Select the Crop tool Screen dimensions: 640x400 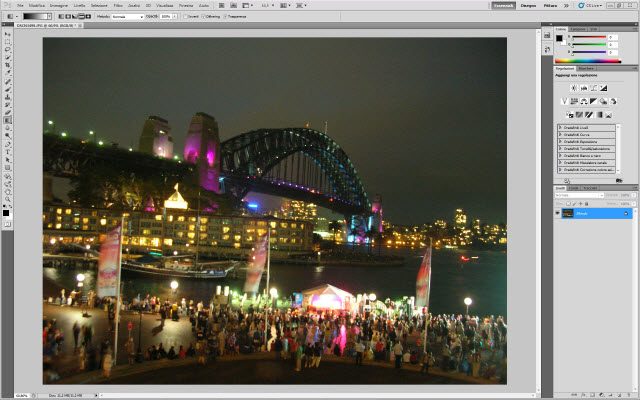pos(7,63)
